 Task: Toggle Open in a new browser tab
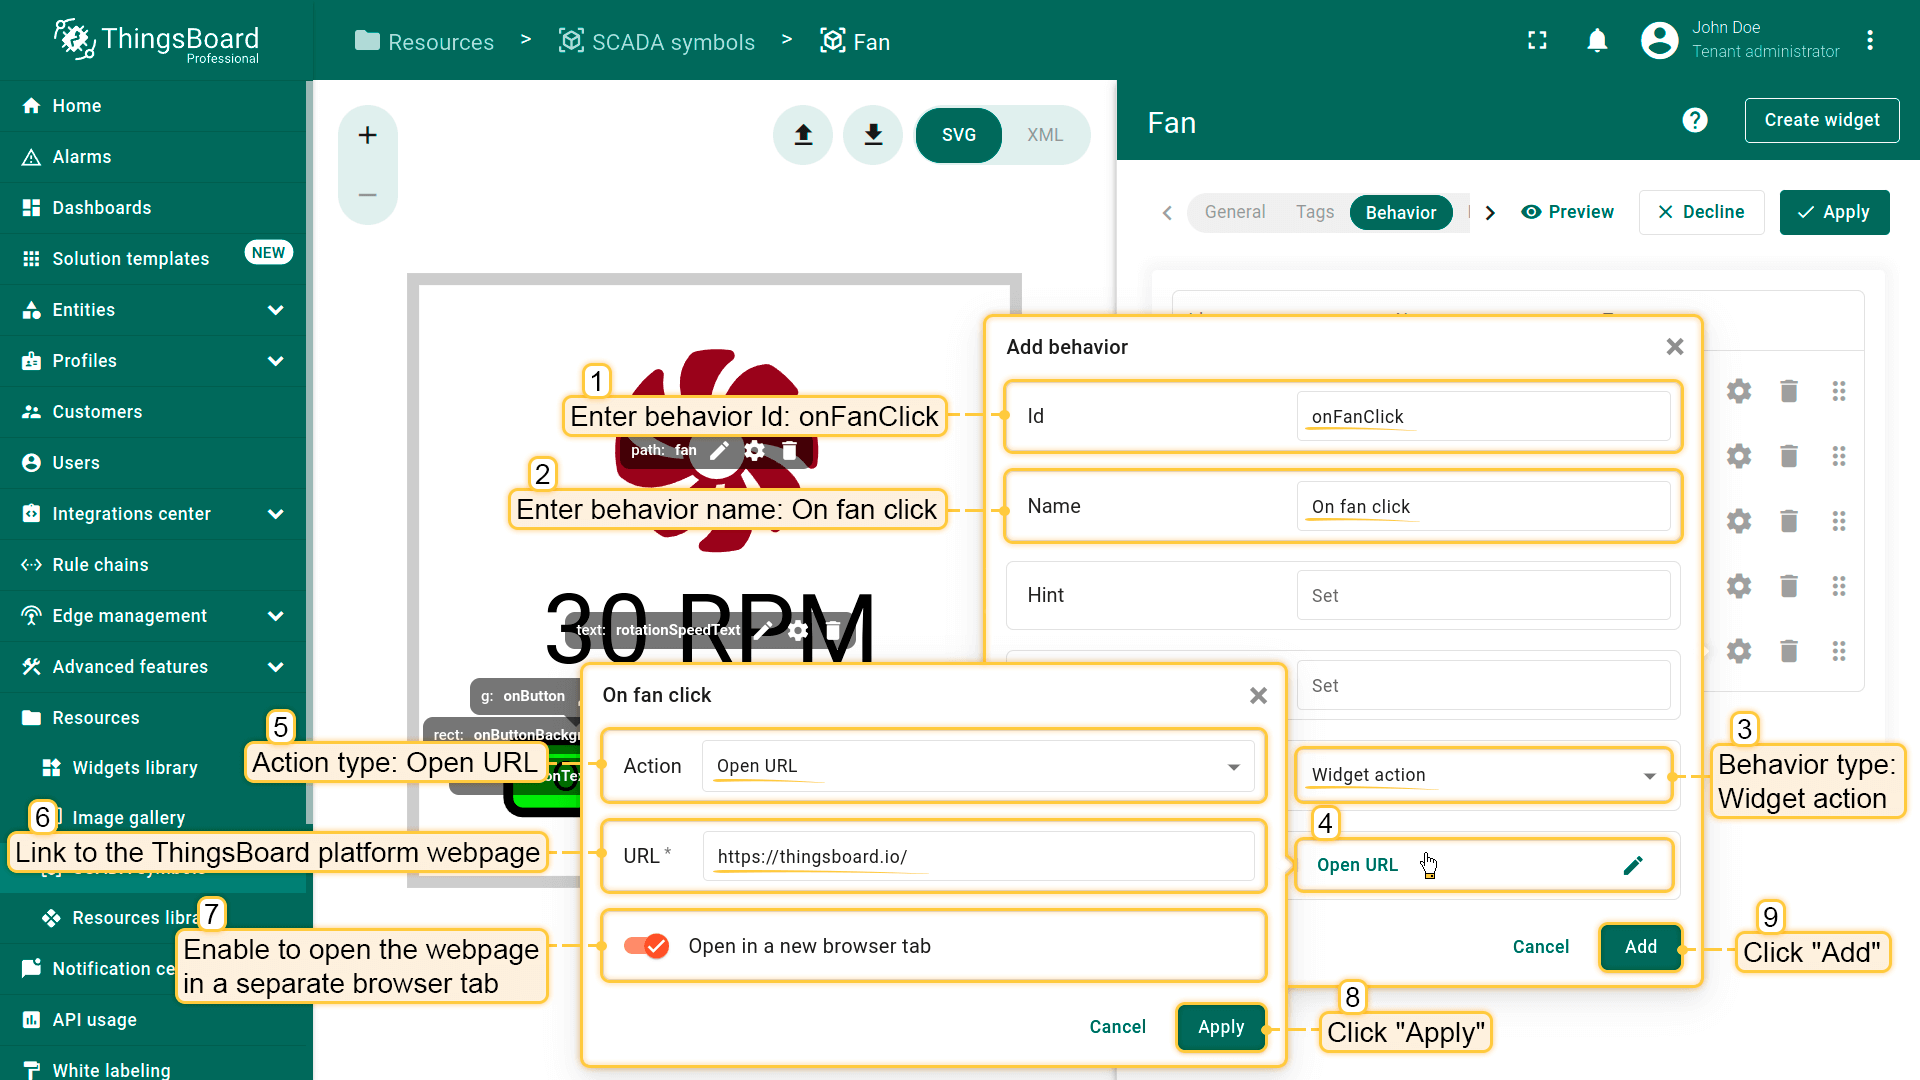point(646,946)
